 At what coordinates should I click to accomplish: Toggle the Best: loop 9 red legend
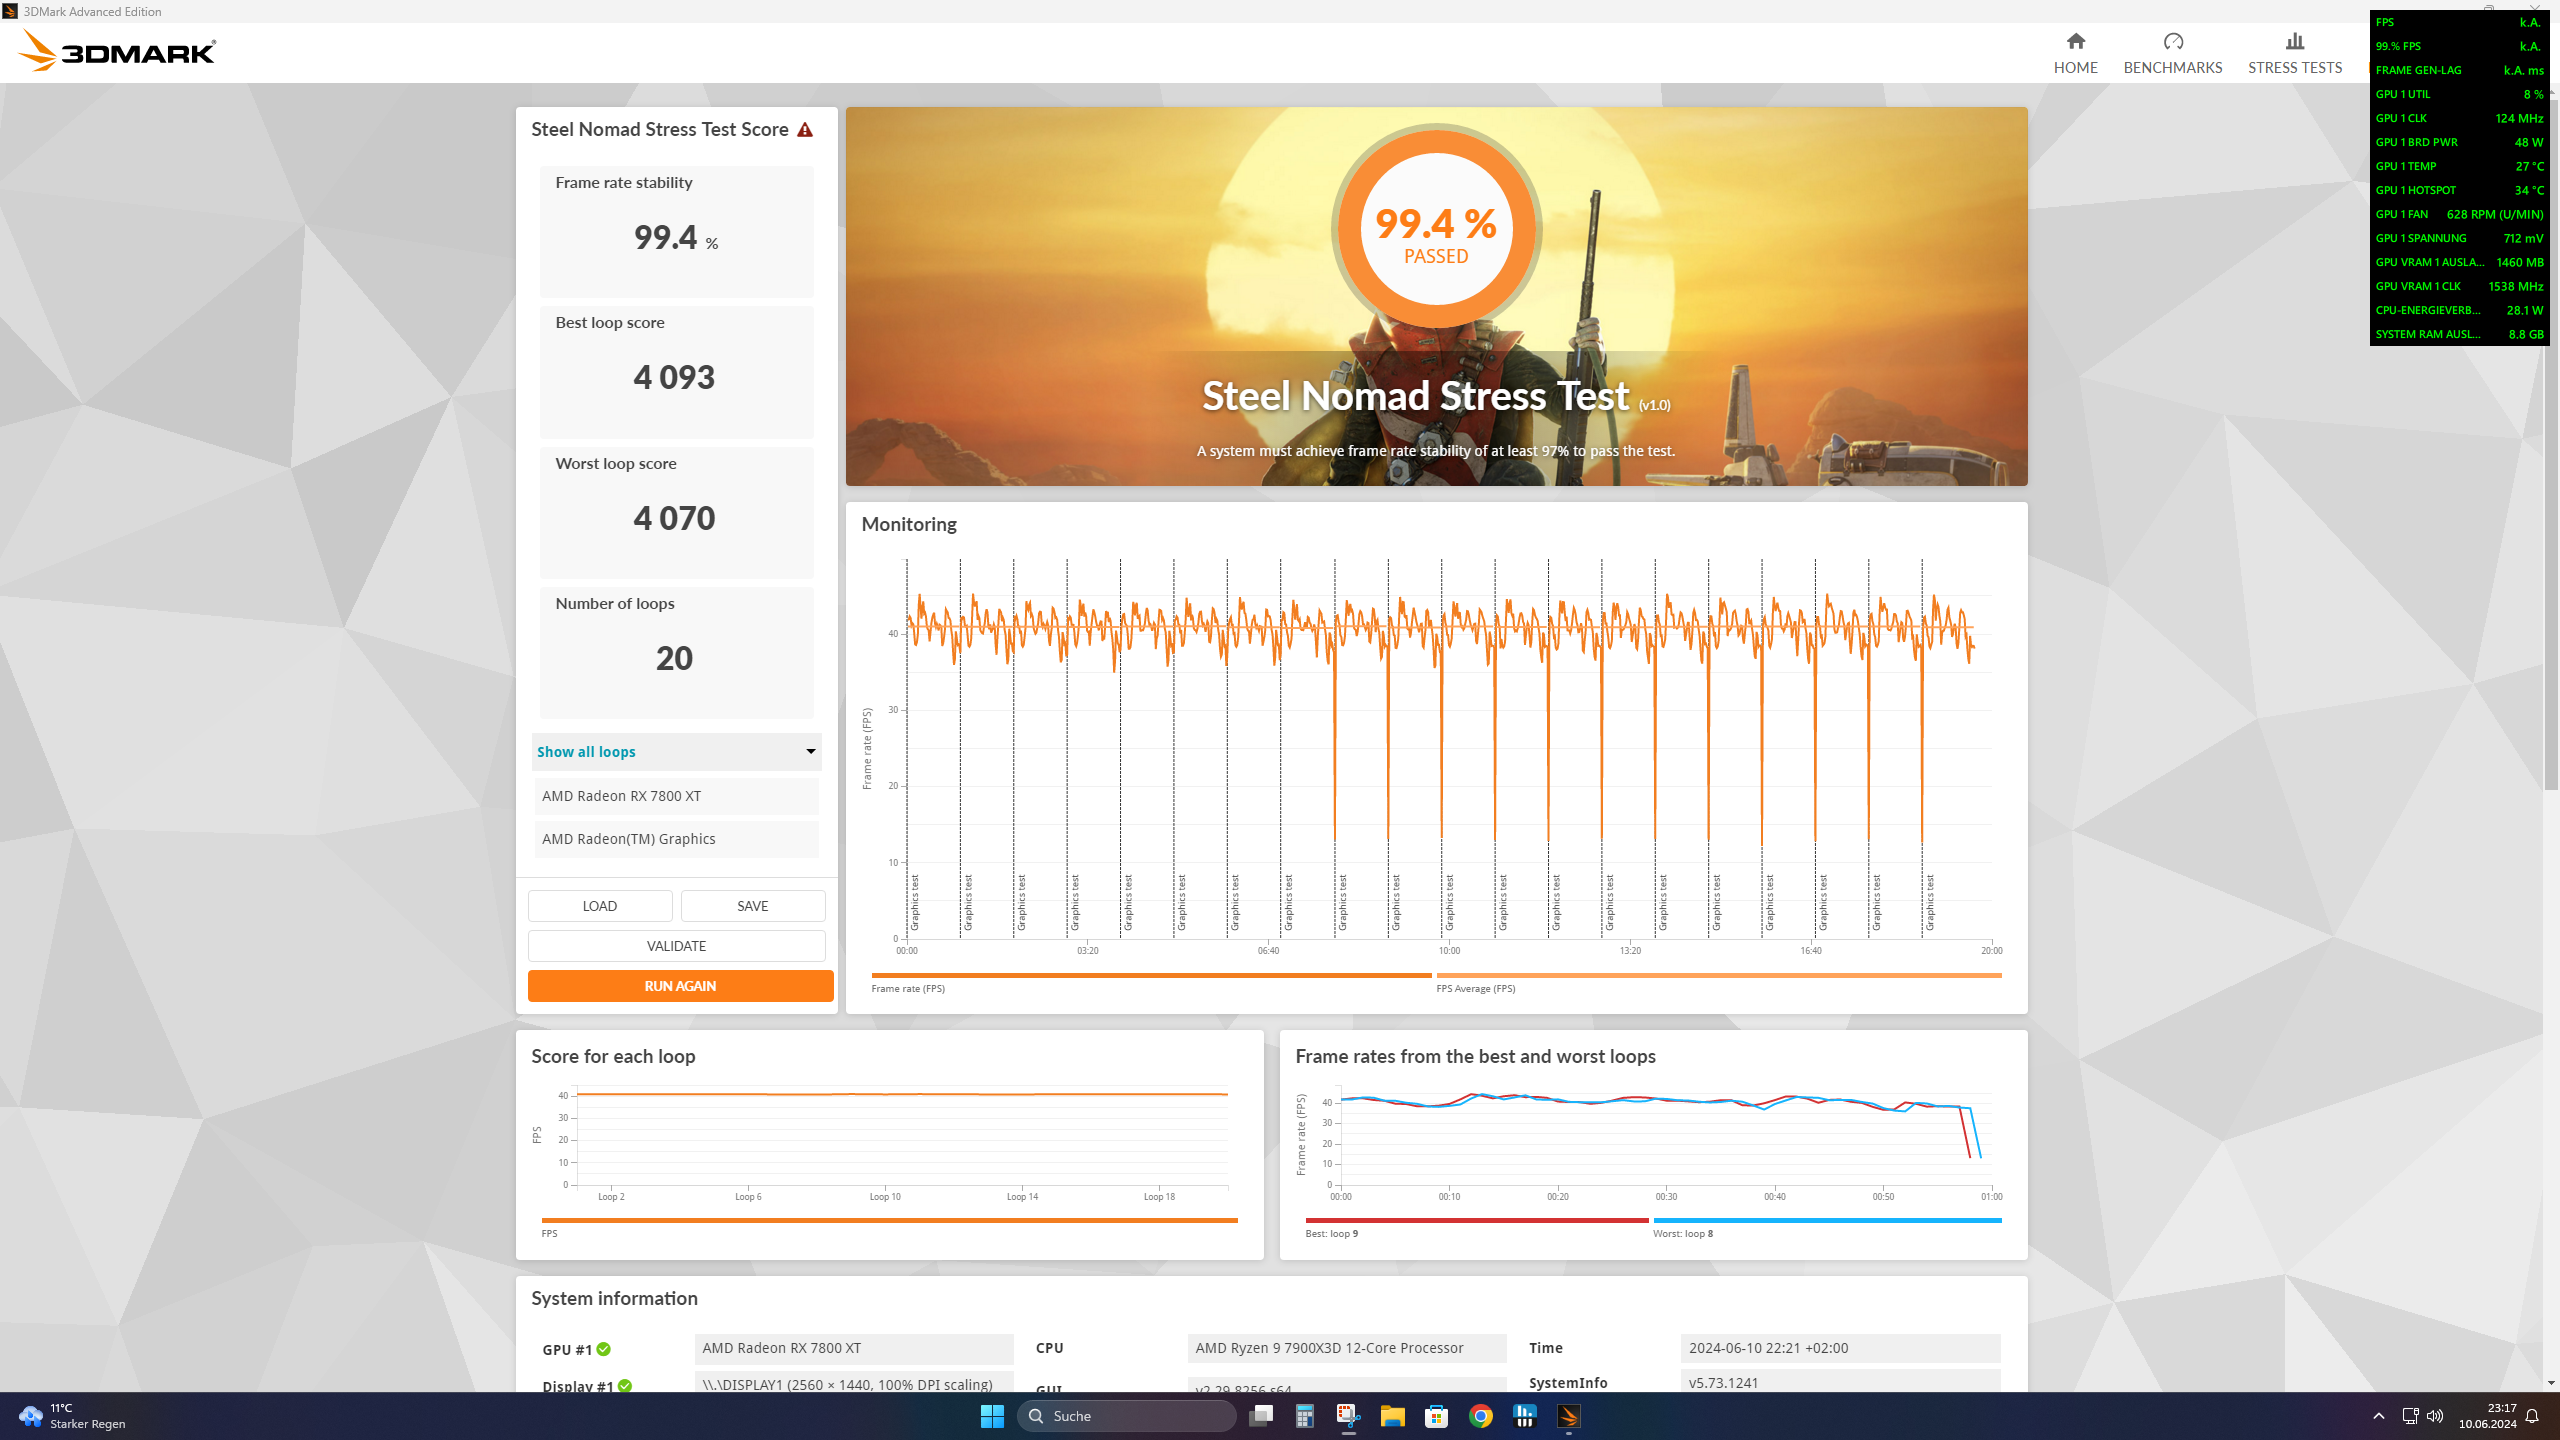1476,1221
